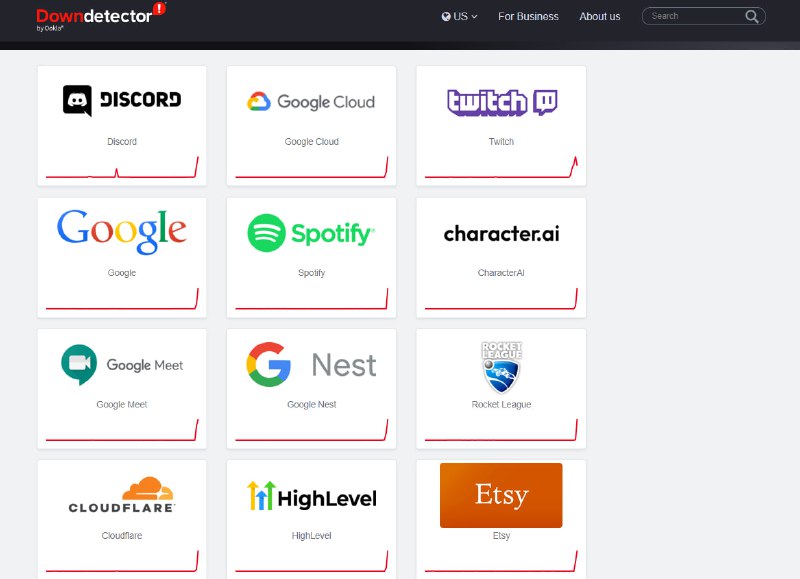
Task: View the Google Cloud outage sparkline chart
Action: coord(311,167)
